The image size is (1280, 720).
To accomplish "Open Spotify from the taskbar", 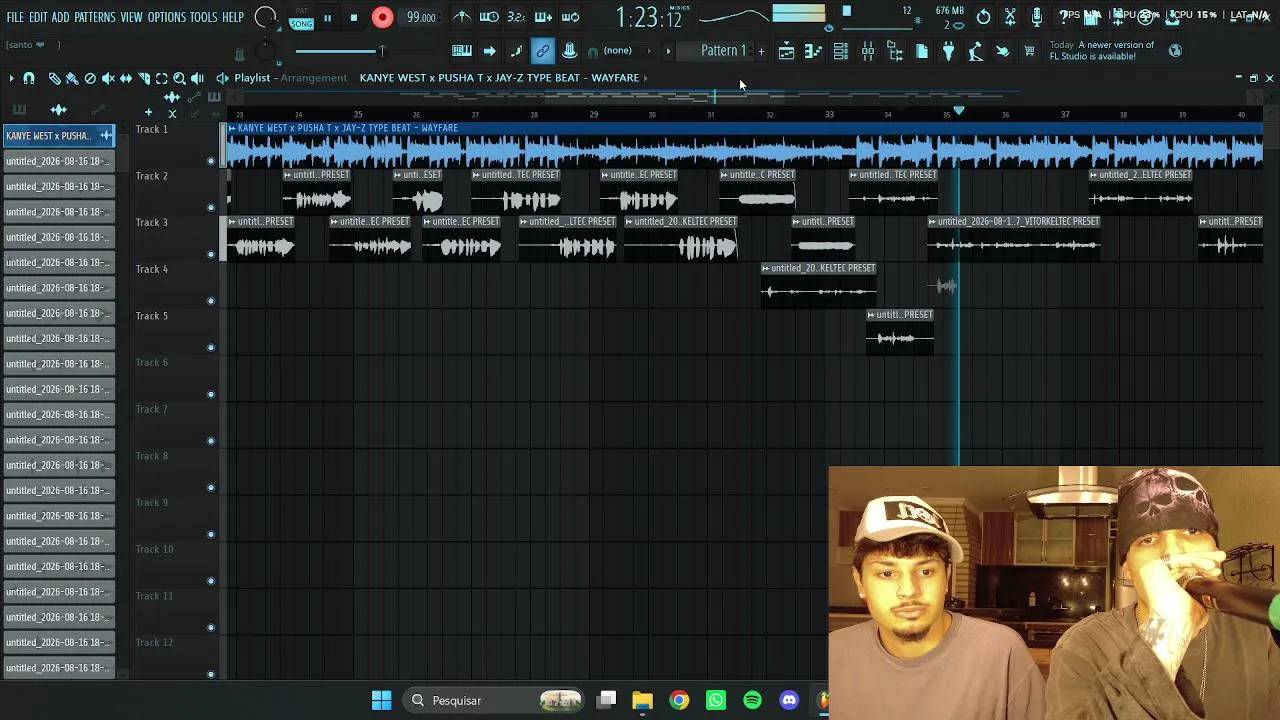I will (752, 700).
